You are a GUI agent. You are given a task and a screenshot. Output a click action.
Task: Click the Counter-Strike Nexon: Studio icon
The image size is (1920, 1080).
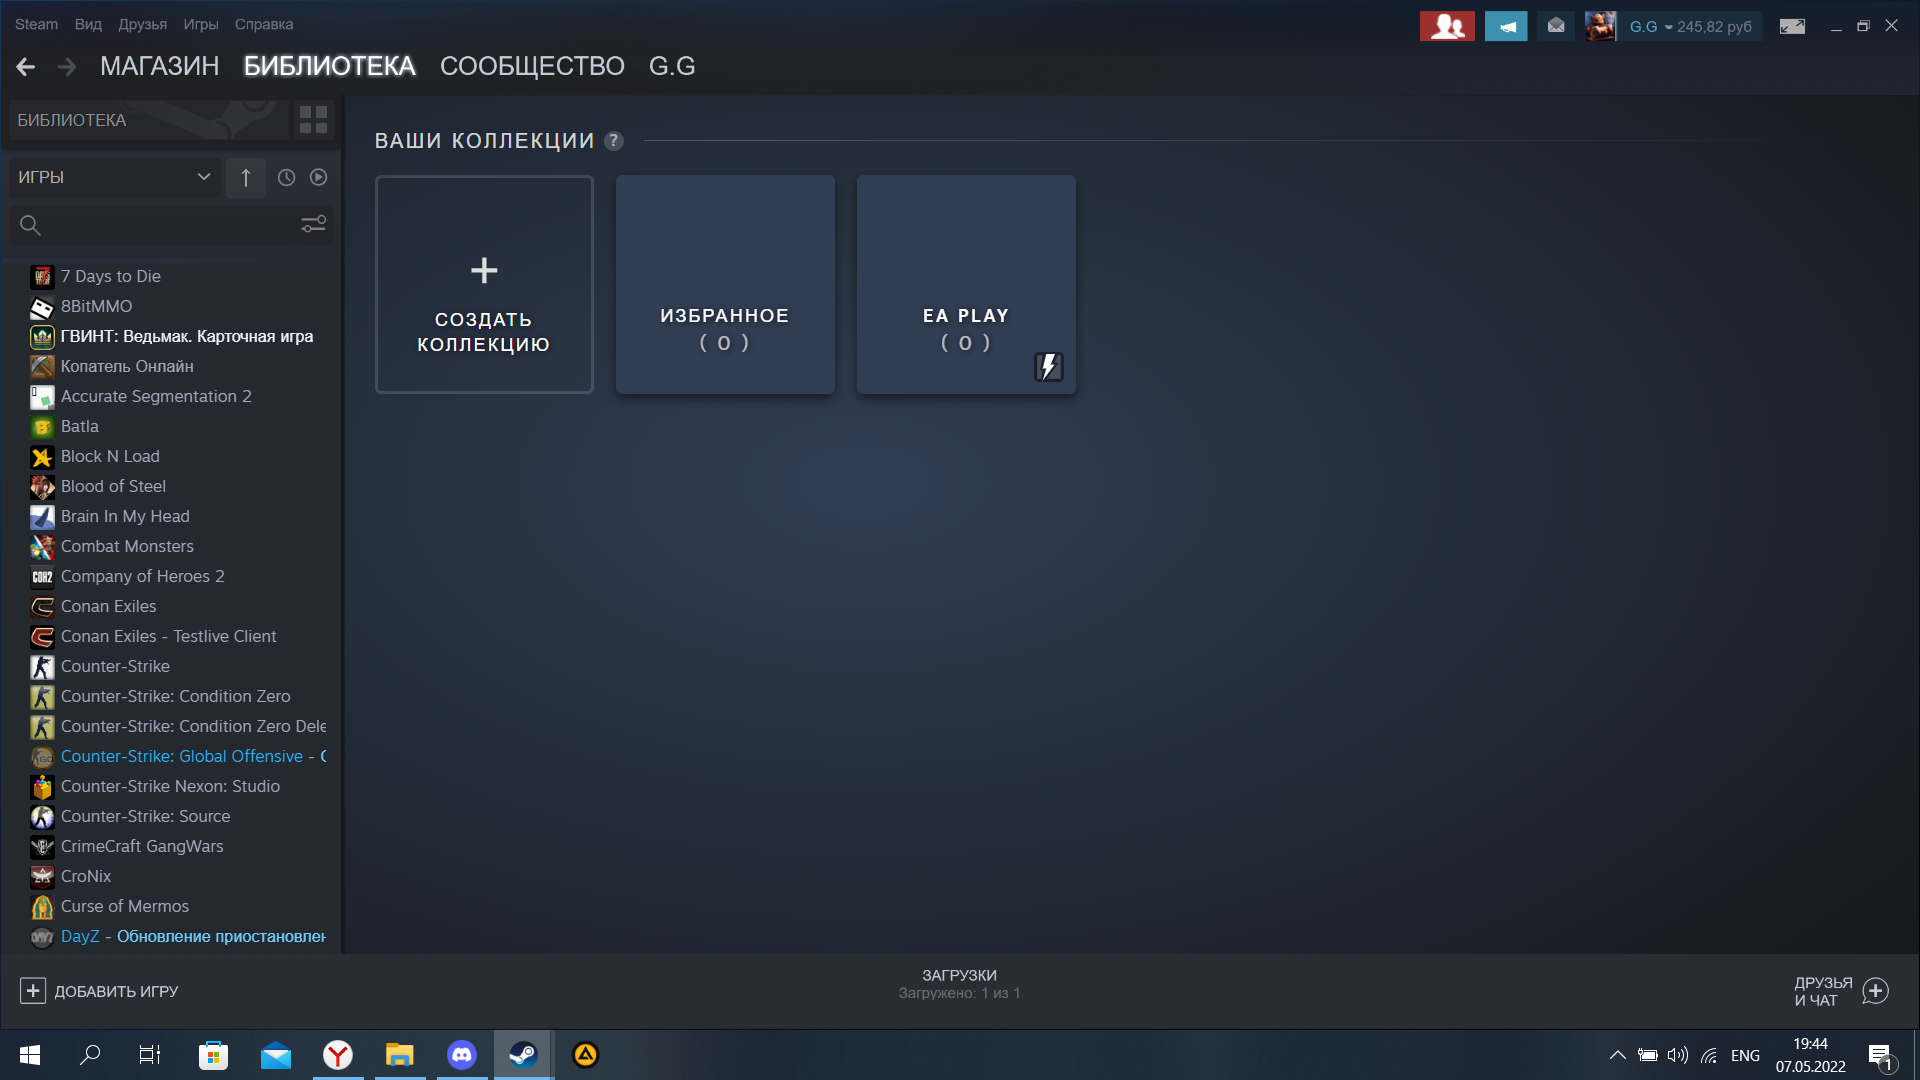pyautogui.click(x=42, y=787)
